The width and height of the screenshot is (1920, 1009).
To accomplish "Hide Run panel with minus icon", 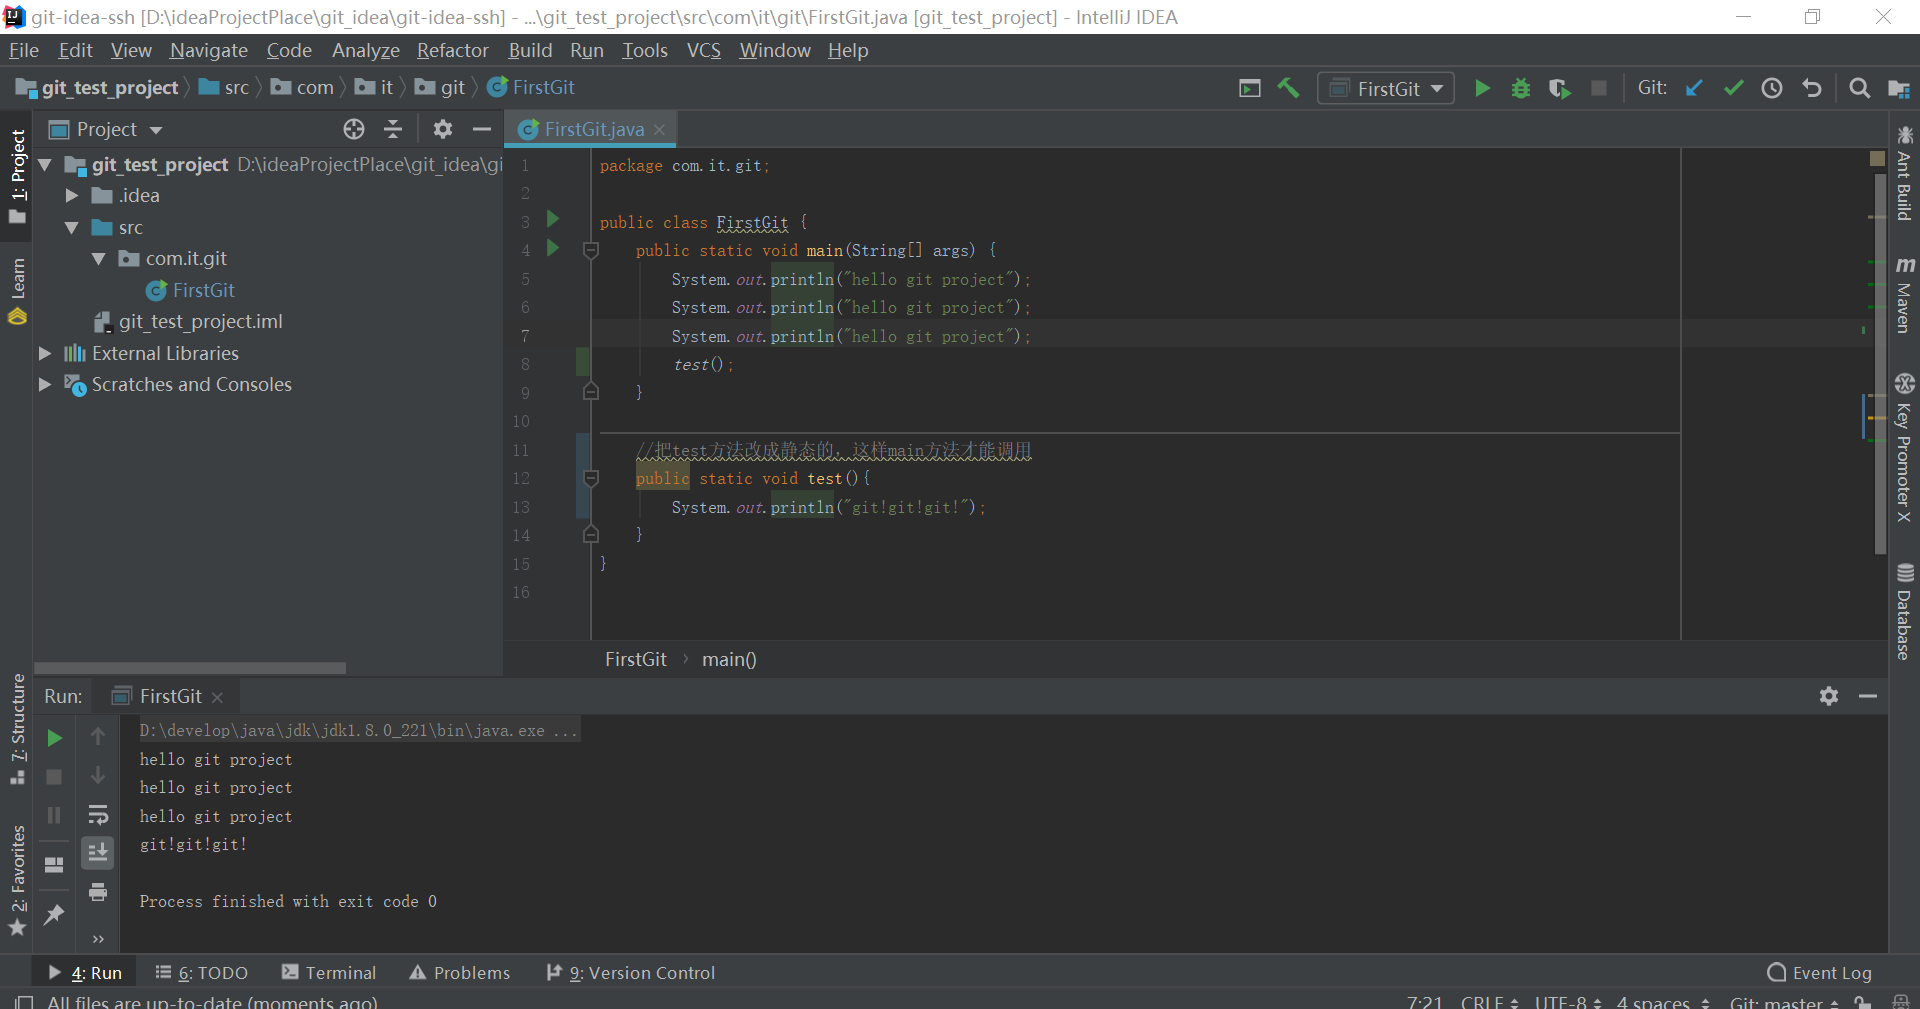I will [1868, 696].
